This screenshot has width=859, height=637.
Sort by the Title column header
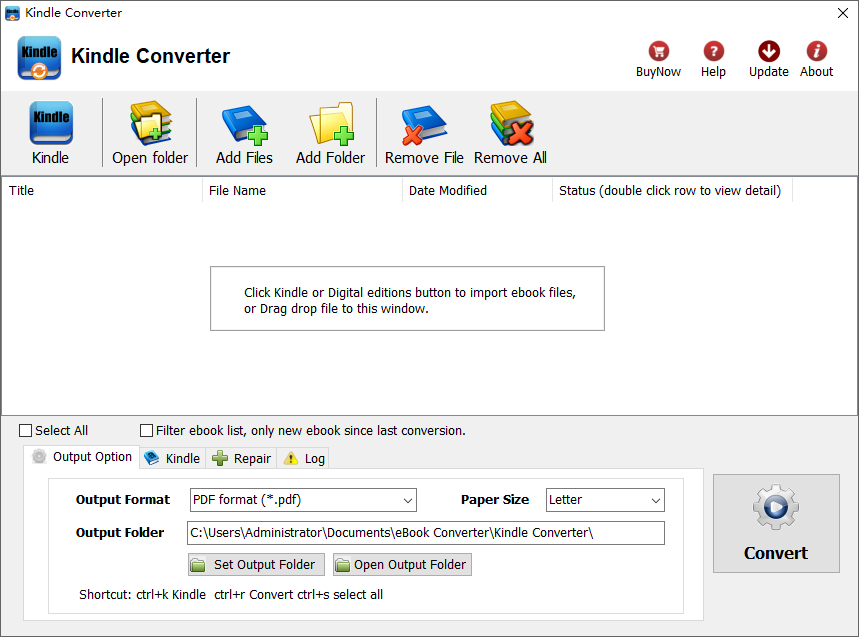pyautogui.click(x=102, y=191)
